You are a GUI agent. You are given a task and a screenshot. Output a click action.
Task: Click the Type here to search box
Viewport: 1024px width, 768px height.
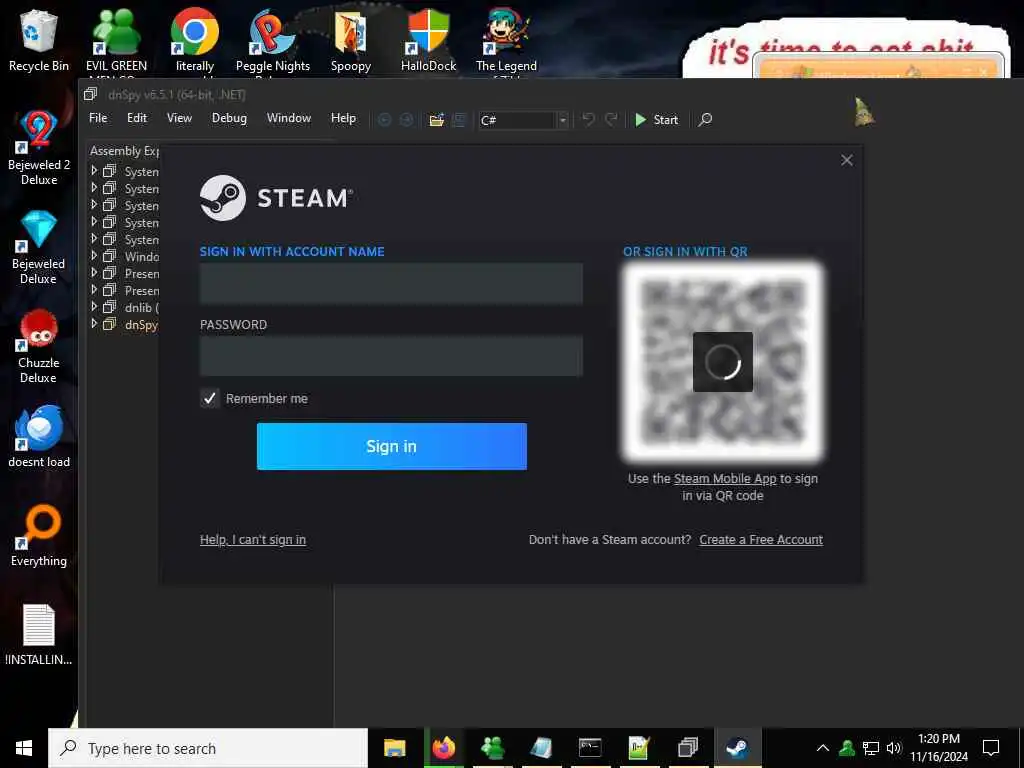pyautogui.click(x=208, y=748)
